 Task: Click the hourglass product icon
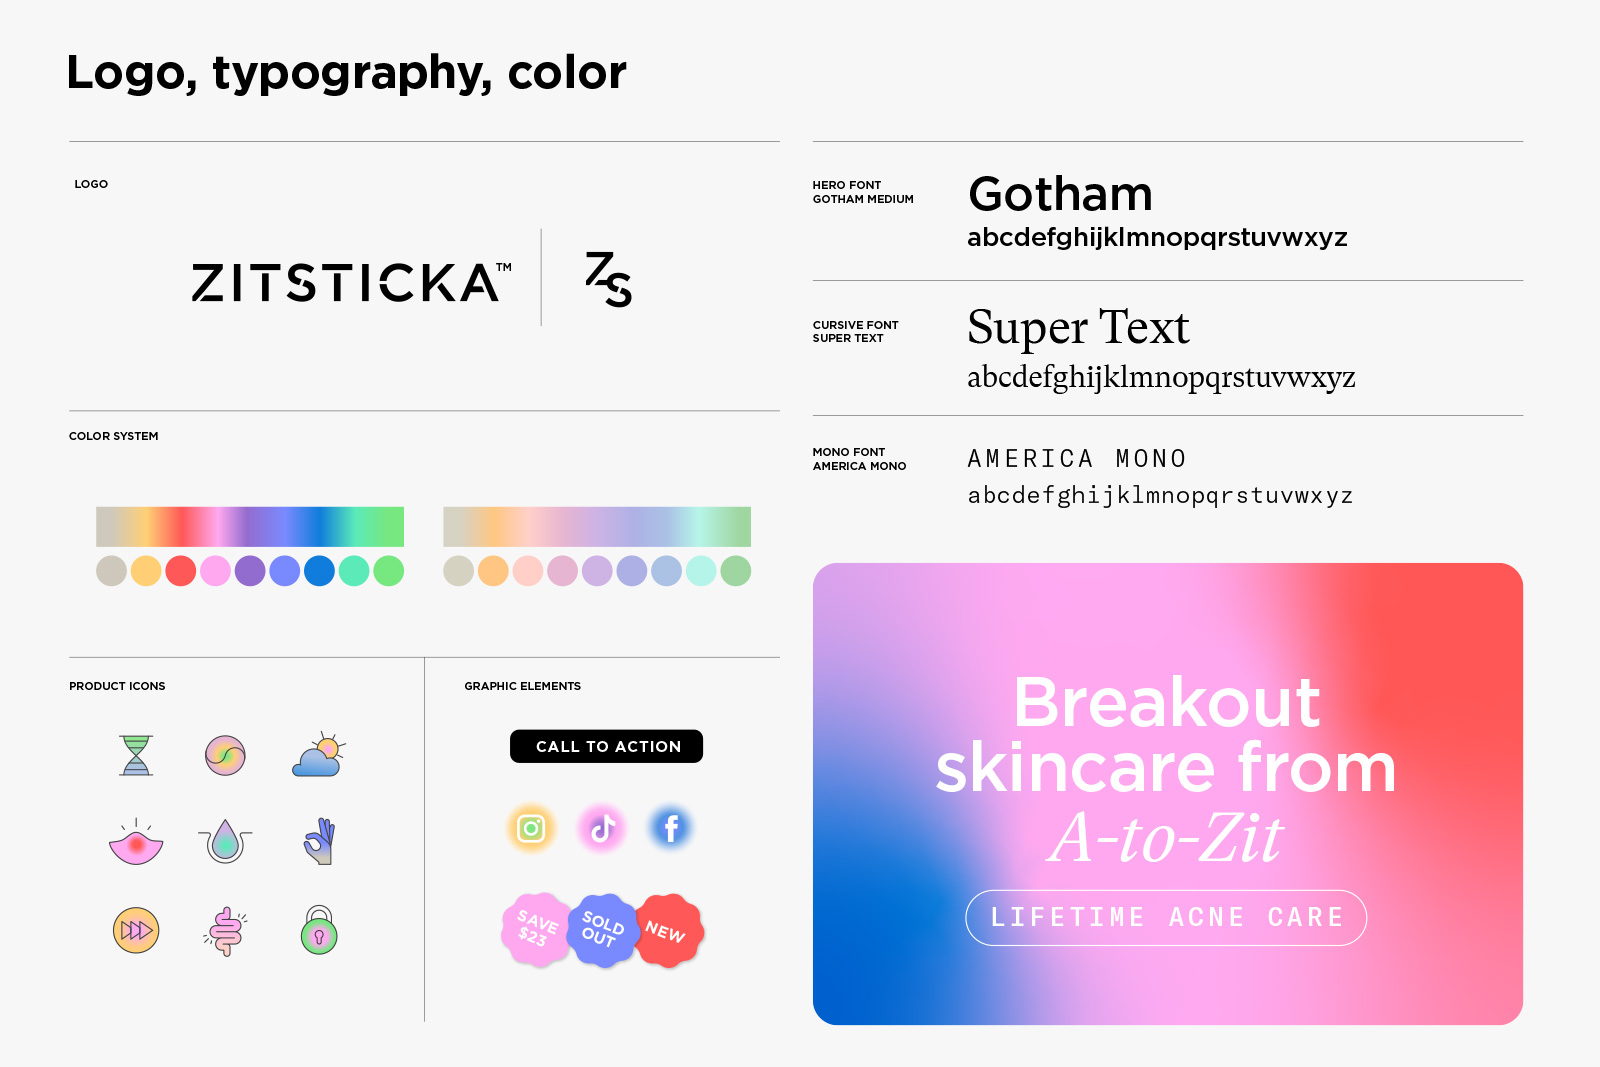click(136, 755)
